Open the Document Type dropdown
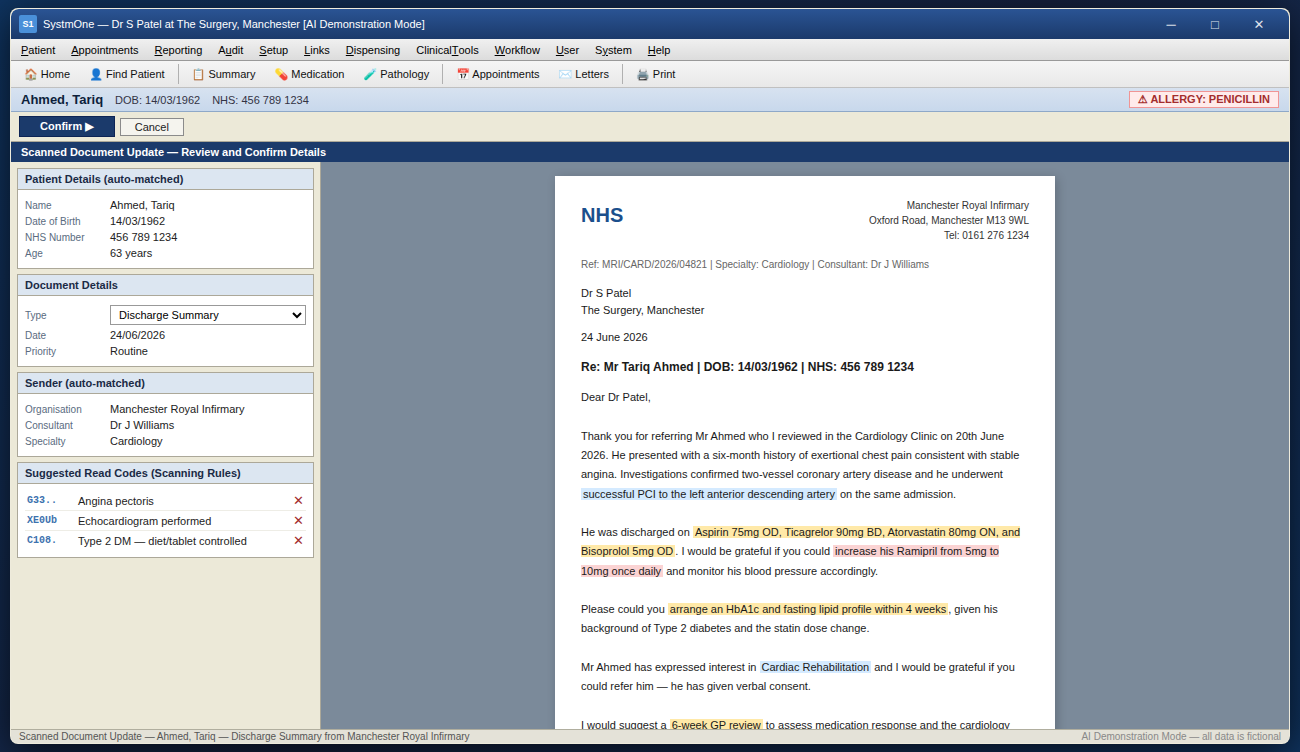1300x752 pixels. pos(208,315)
